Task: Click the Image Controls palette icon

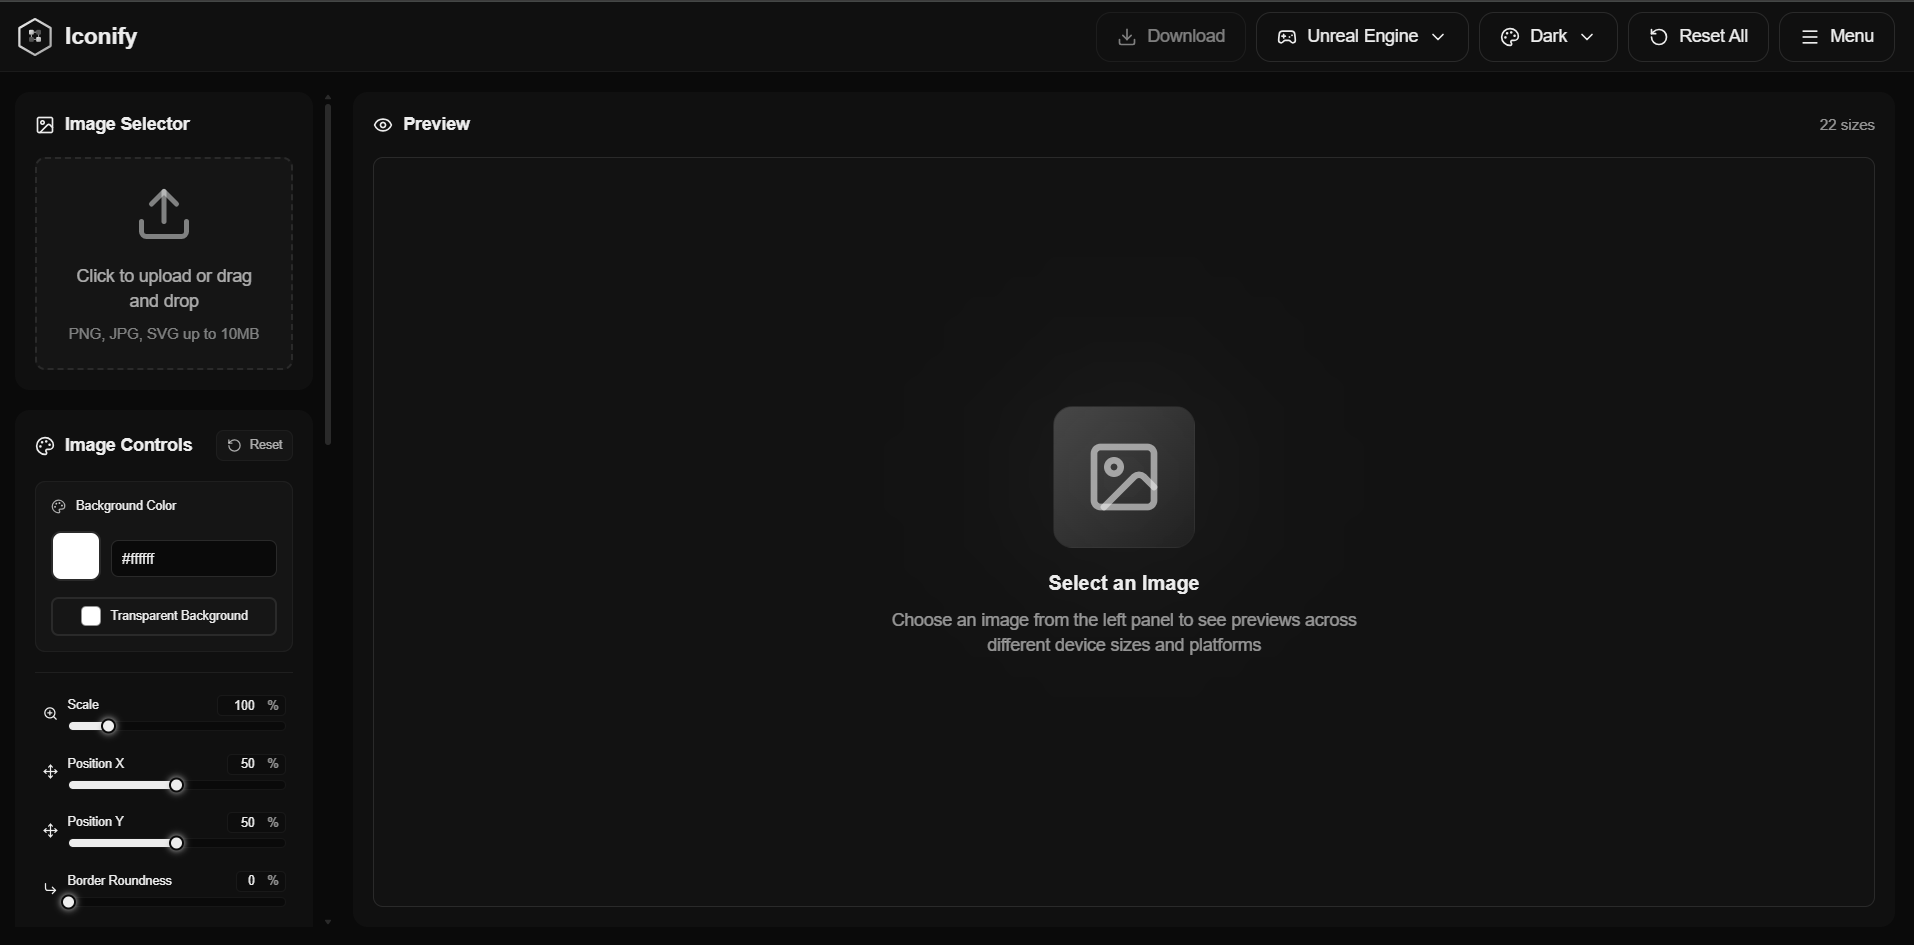Action: (x=44, y=446)
